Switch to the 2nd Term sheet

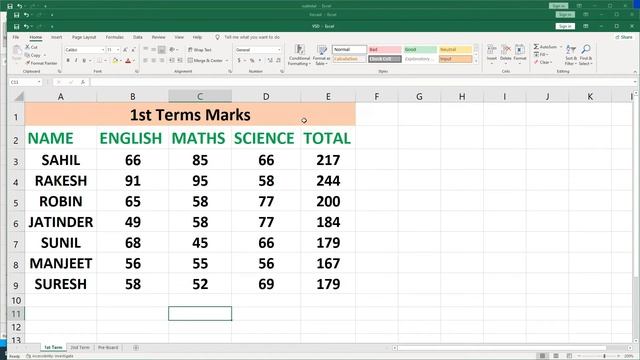[x=80, y=348]
